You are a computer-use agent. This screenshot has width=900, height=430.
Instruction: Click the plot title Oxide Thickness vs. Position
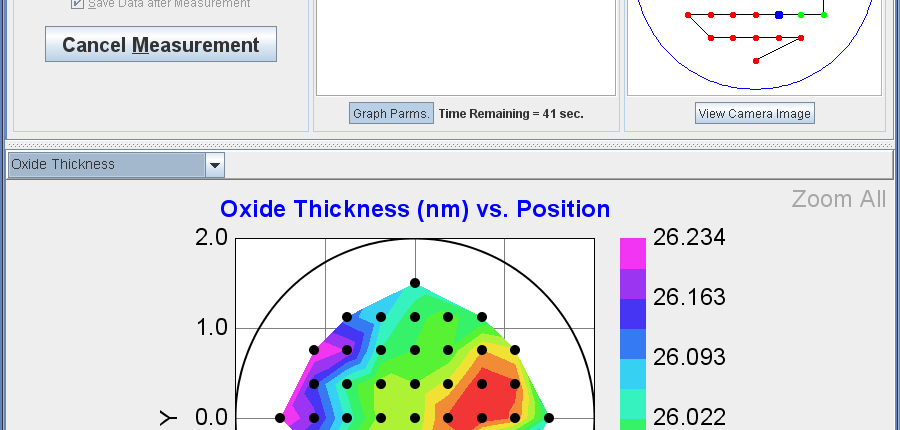click(415, 209)
